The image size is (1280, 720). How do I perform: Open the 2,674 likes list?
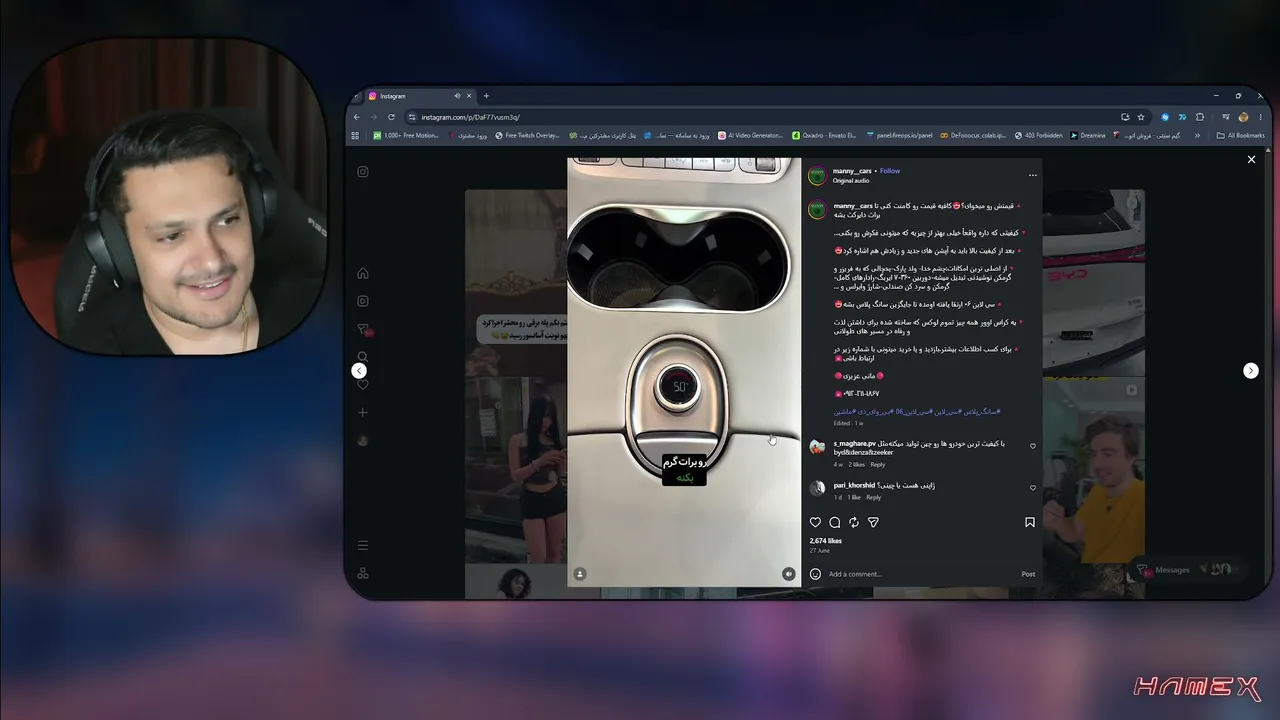825,541
